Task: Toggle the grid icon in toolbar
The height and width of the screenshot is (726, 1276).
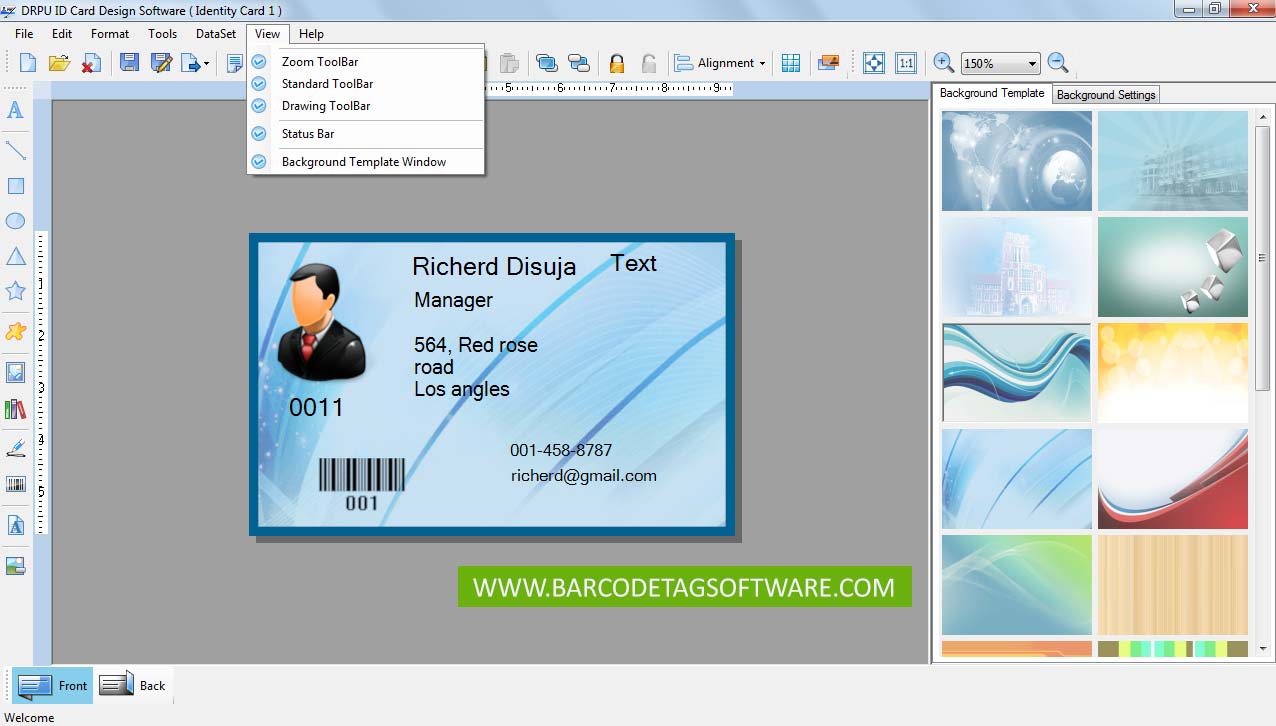Action: tap(791, 63)
